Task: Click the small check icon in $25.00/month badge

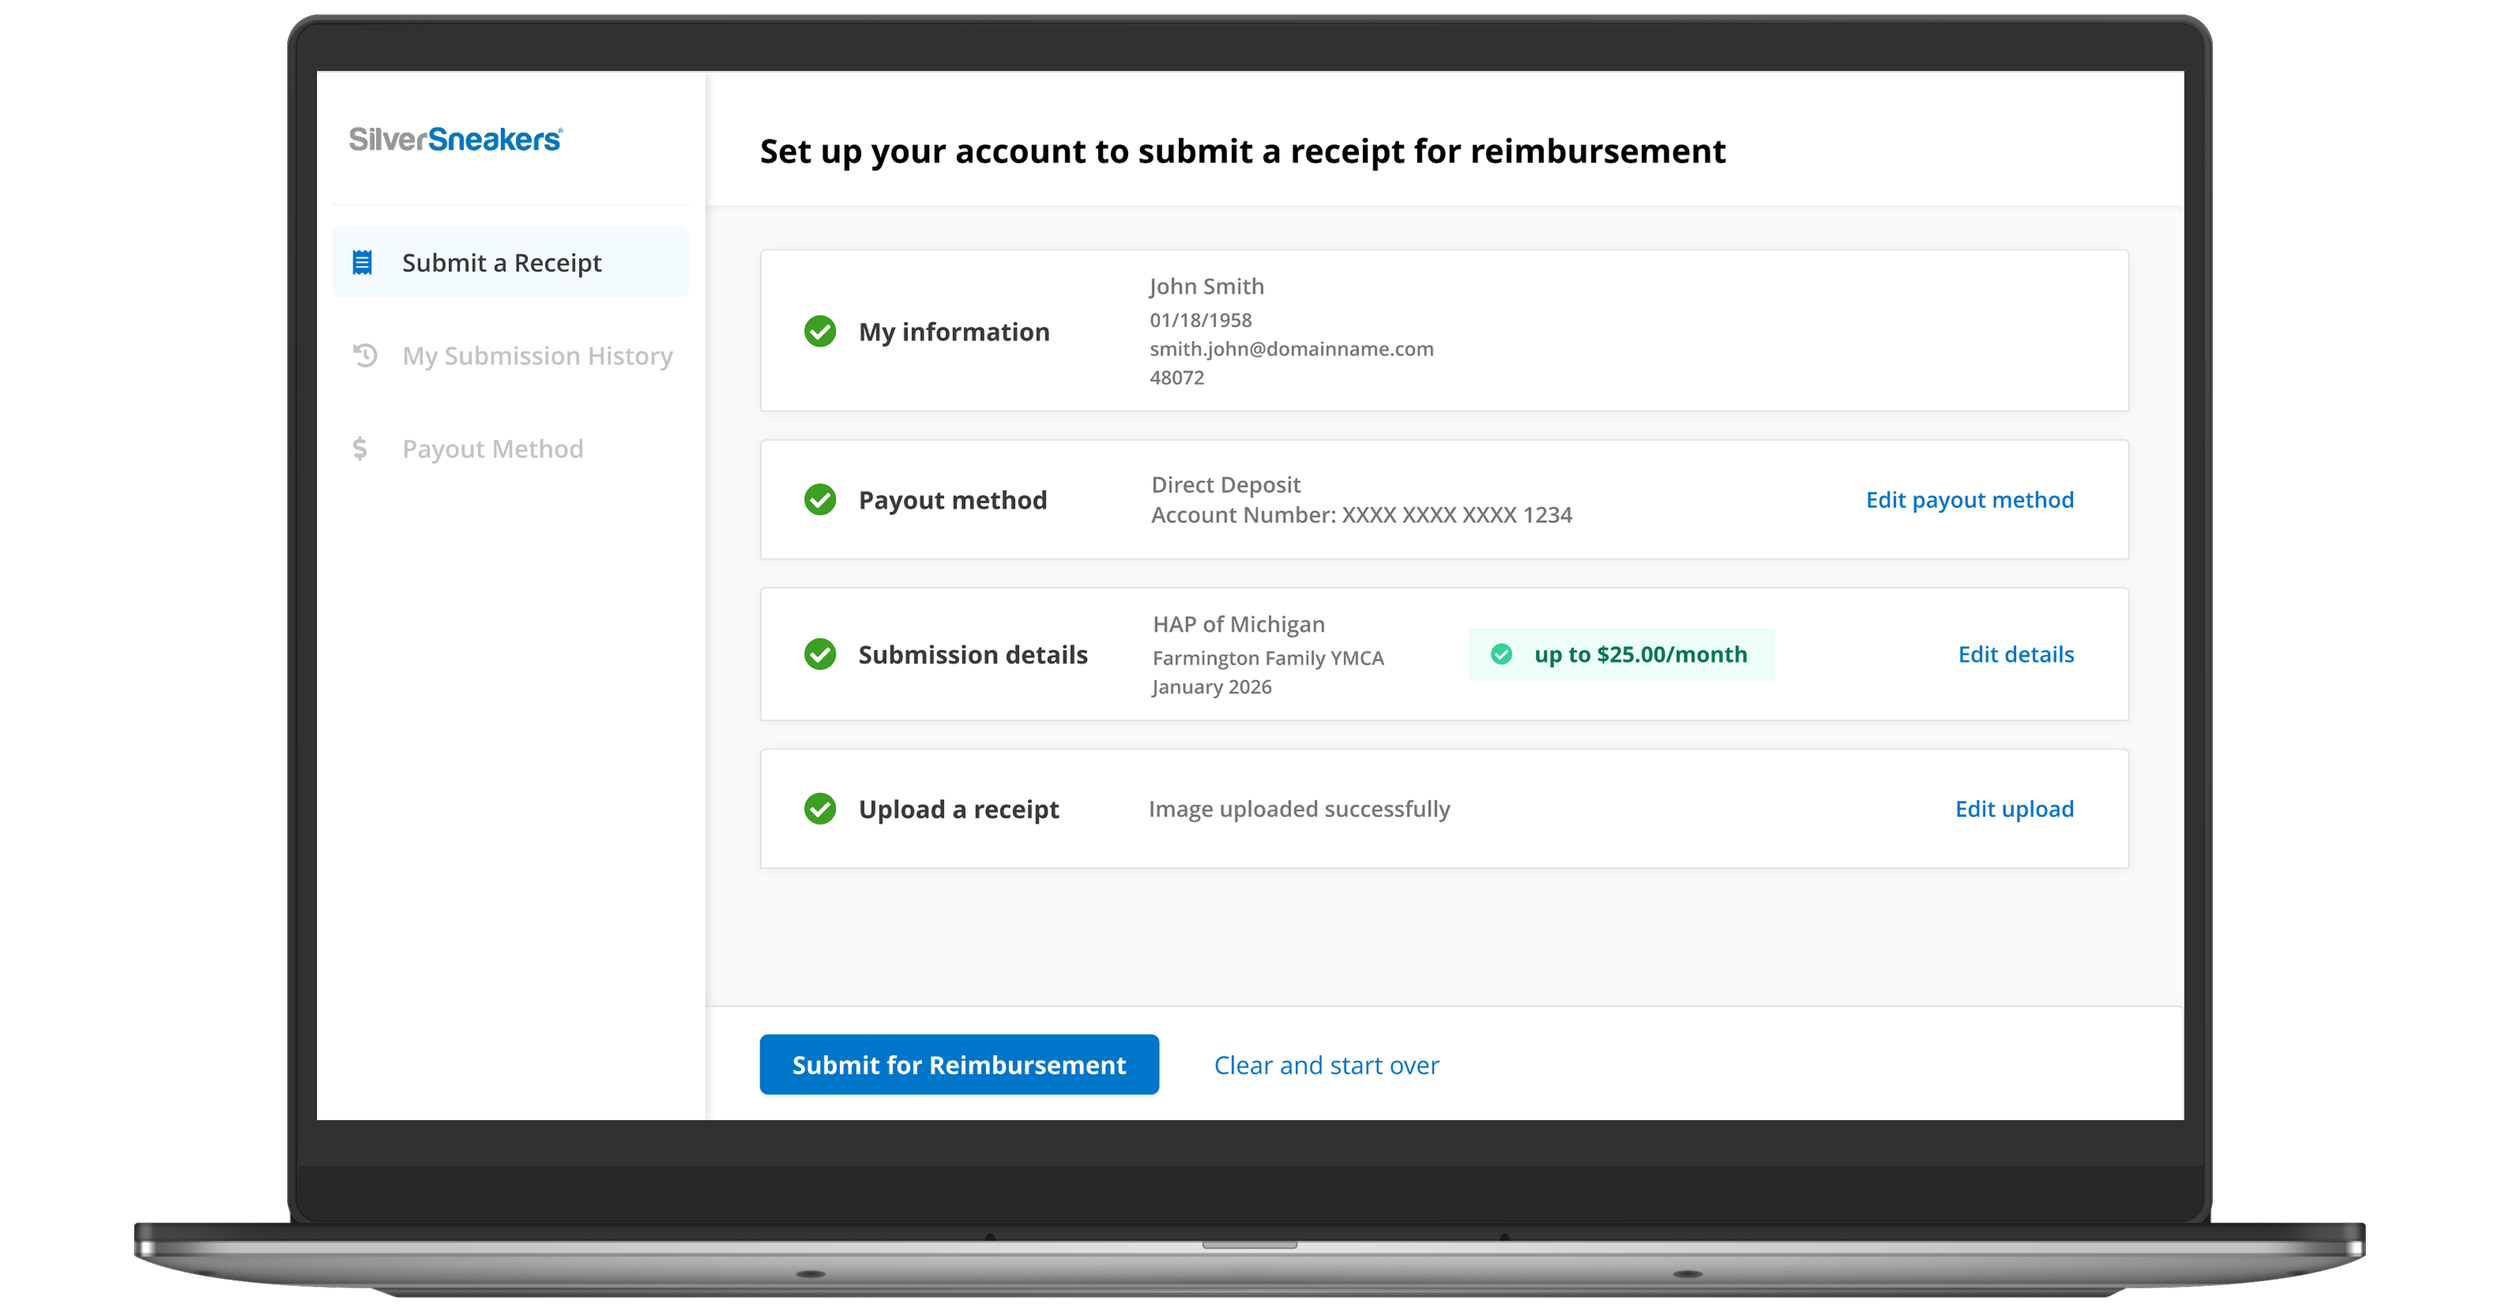Action: point(1501,654)
